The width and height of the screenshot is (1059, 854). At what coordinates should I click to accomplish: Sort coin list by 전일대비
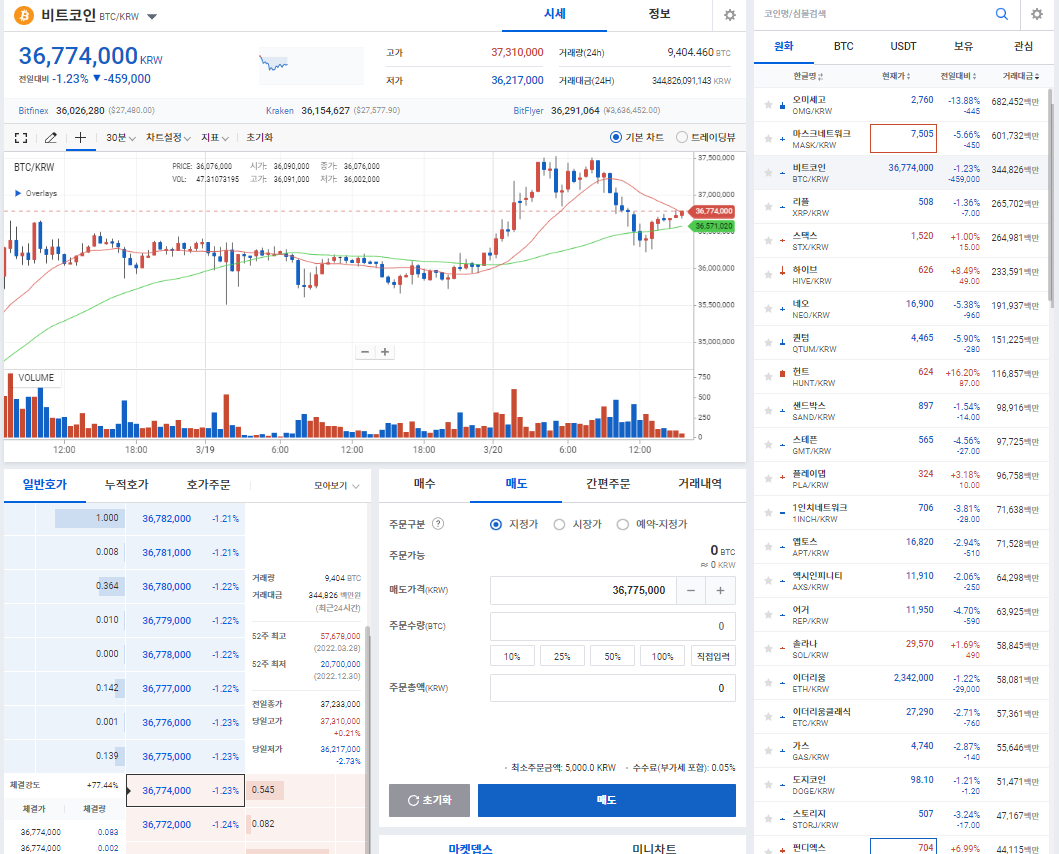[958, 76]
